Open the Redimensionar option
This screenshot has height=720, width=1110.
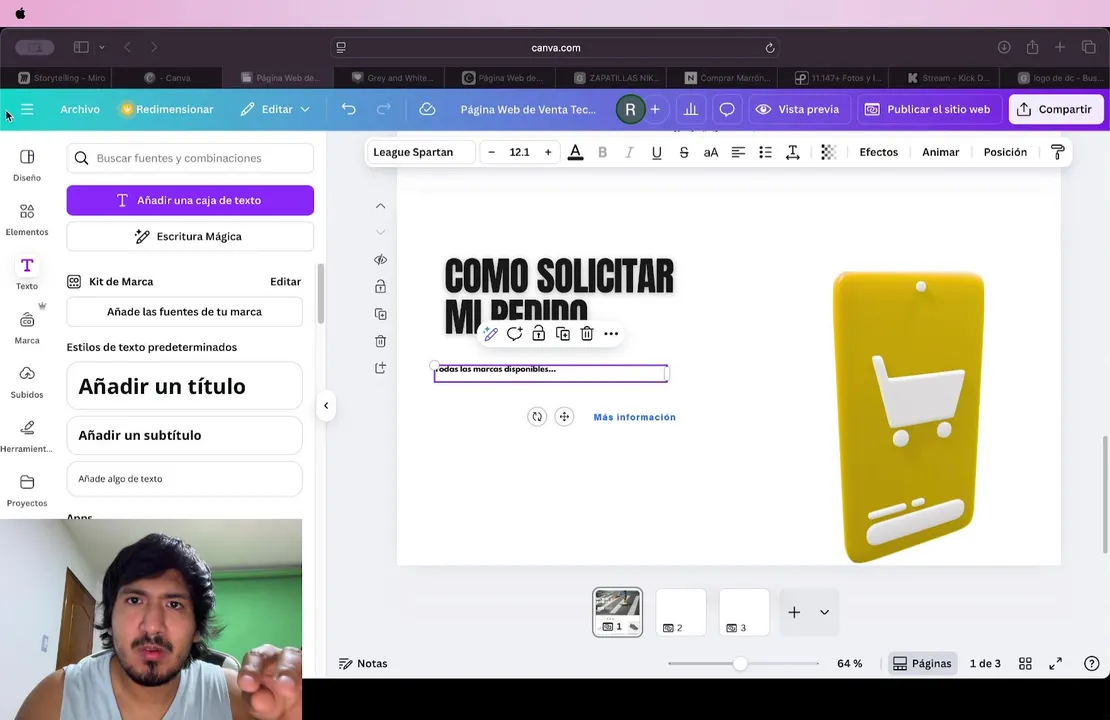click(167, 109)
